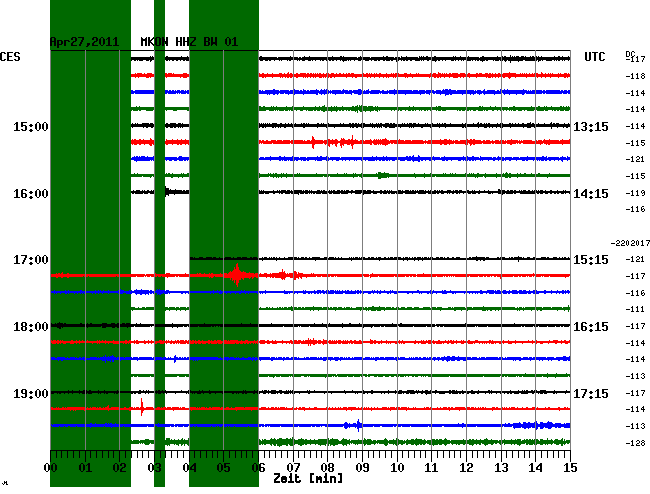Click the date label Apr27,2011
The width and height of the screenshot is (650, 494).
[x=84, y=42]
